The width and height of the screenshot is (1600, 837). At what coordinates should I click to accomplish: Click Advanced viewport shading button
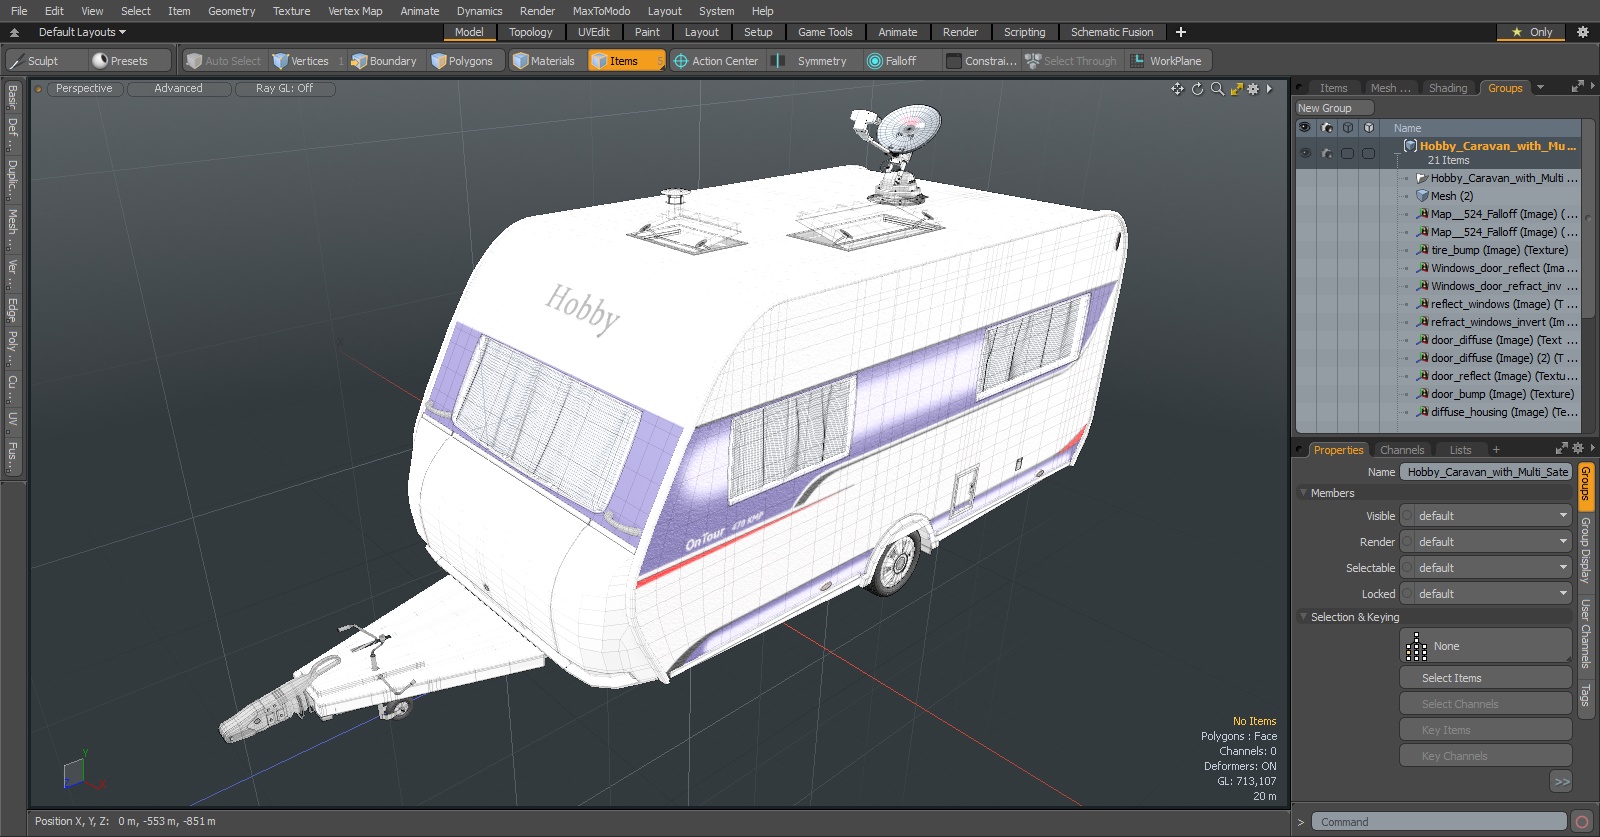[179, 89]
